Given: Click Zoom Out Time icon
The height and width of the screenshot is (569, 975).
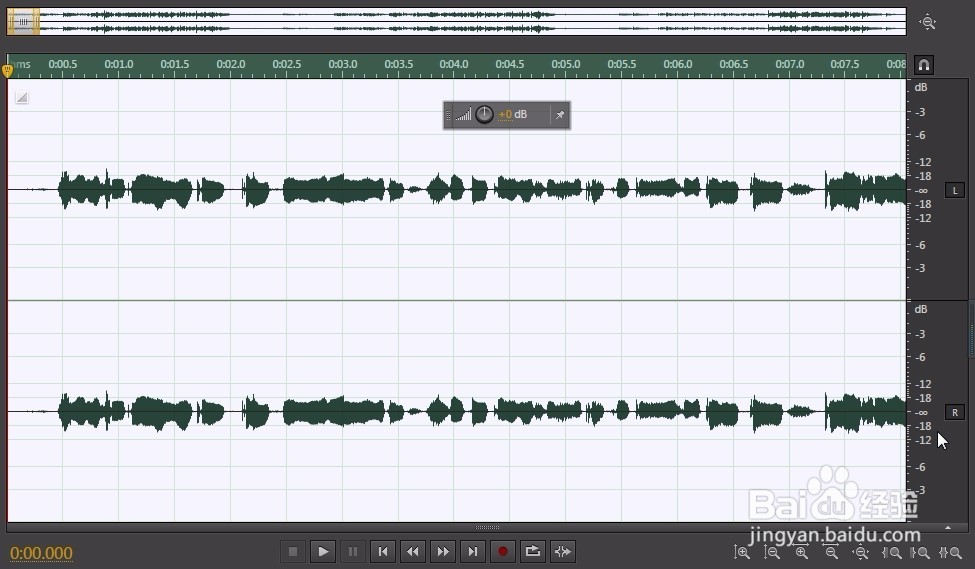Looking at the screenshot, I should point(831,552).
